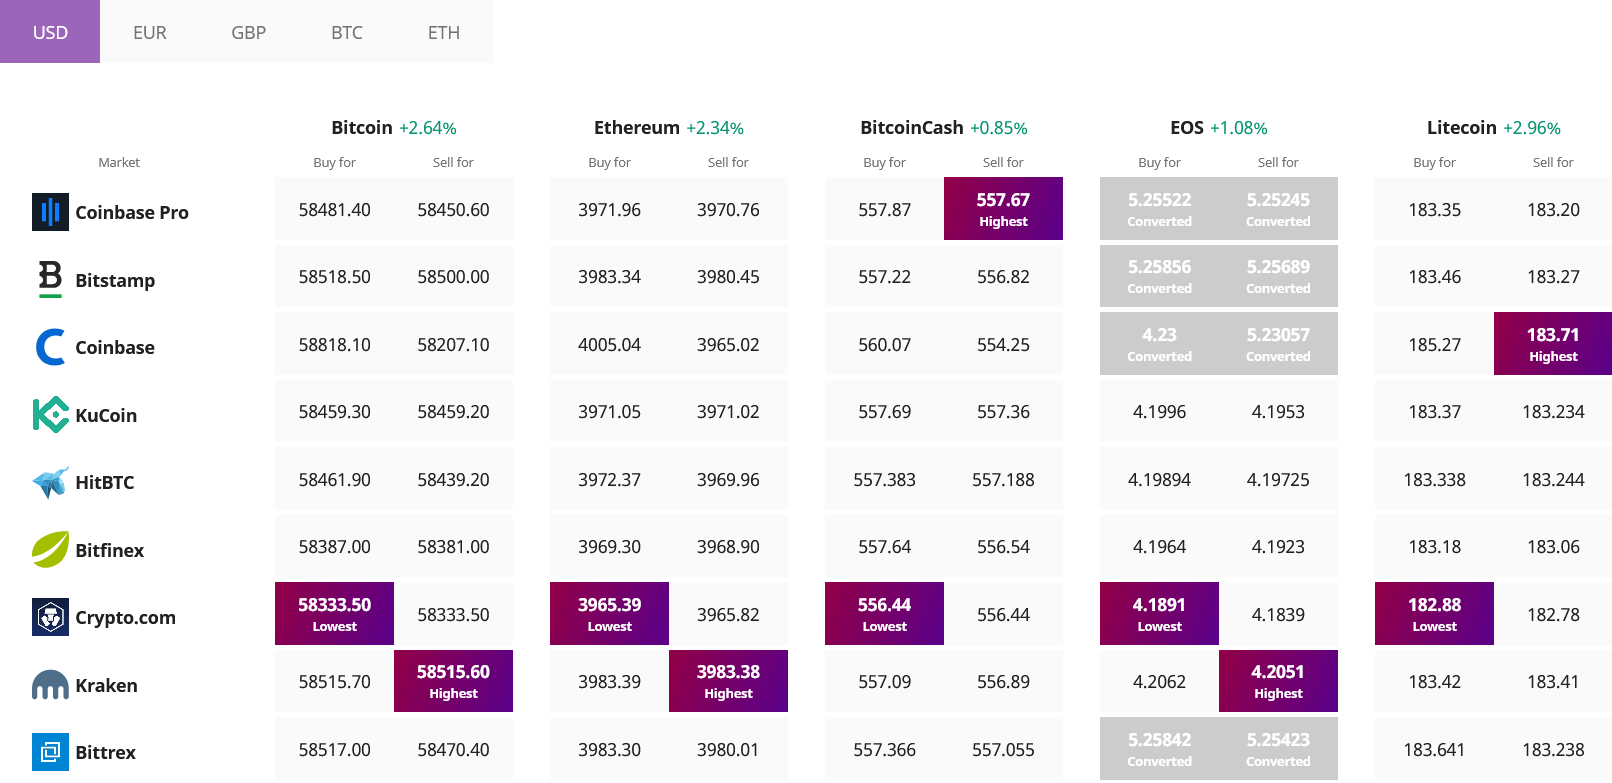Click Litecoin Highest sell price 183.71
This screenshot has width=1612, height=783.
1553,343
